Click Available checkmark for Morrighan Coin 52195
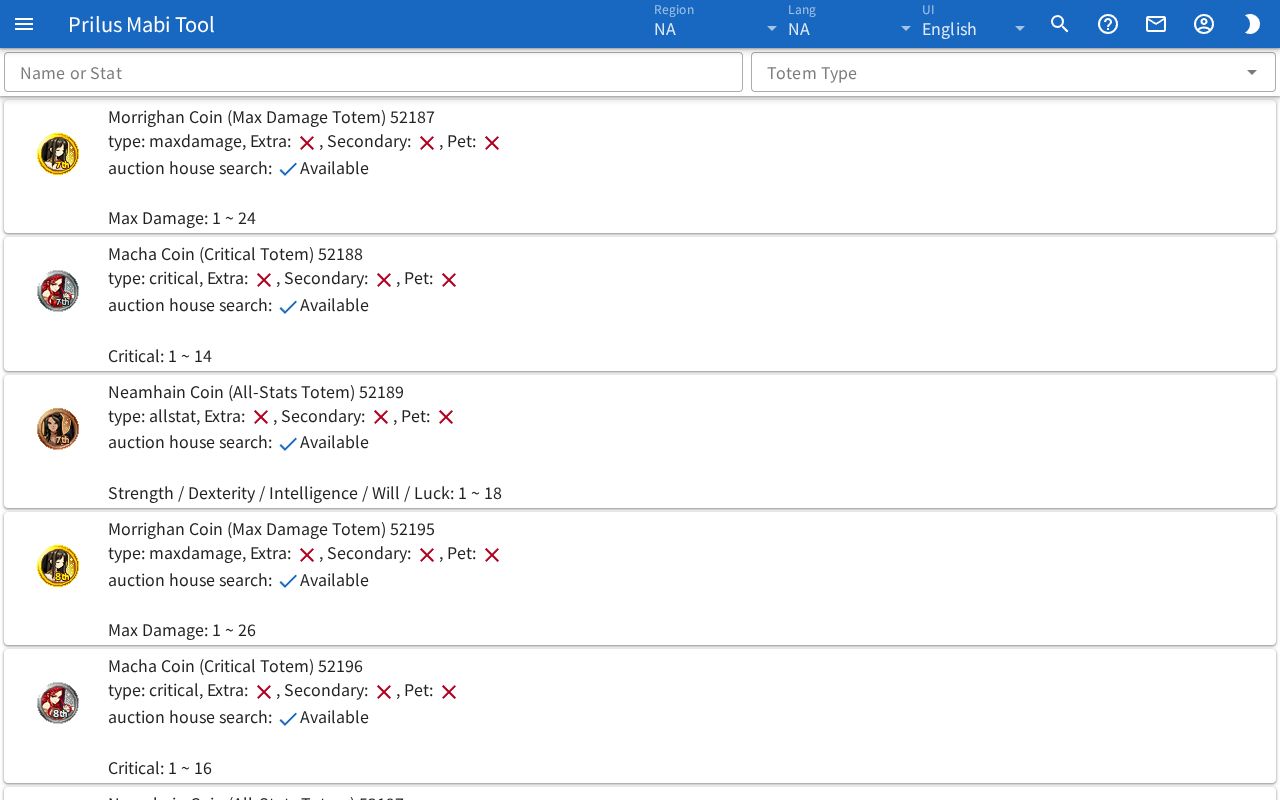The width and height of the screenshot is (1280, 800). tap(288, 582)
